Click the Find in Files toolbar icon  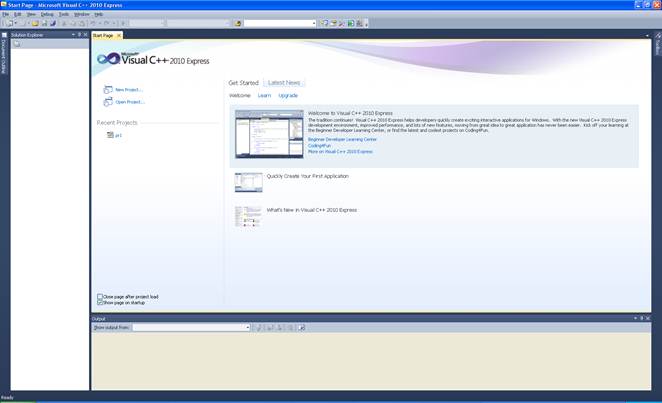[x=238, y=23]
